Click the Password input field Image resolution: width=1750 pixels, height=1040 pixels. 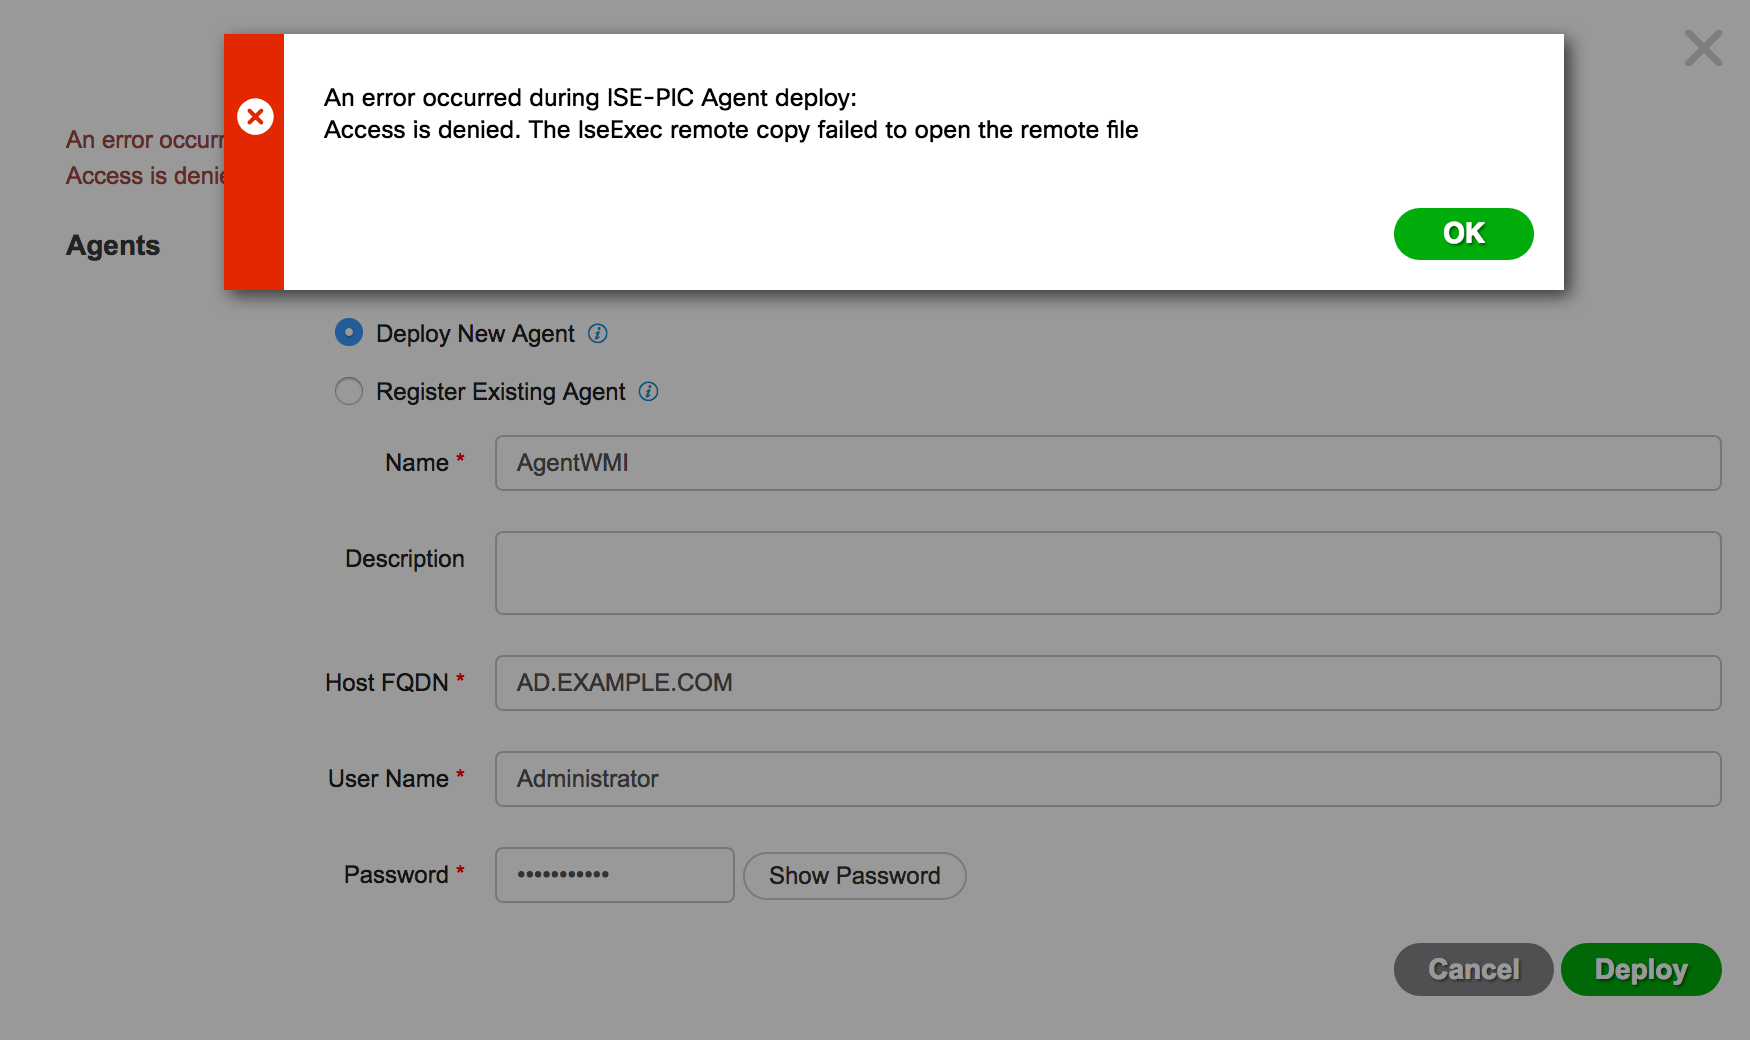pos(615,875)
